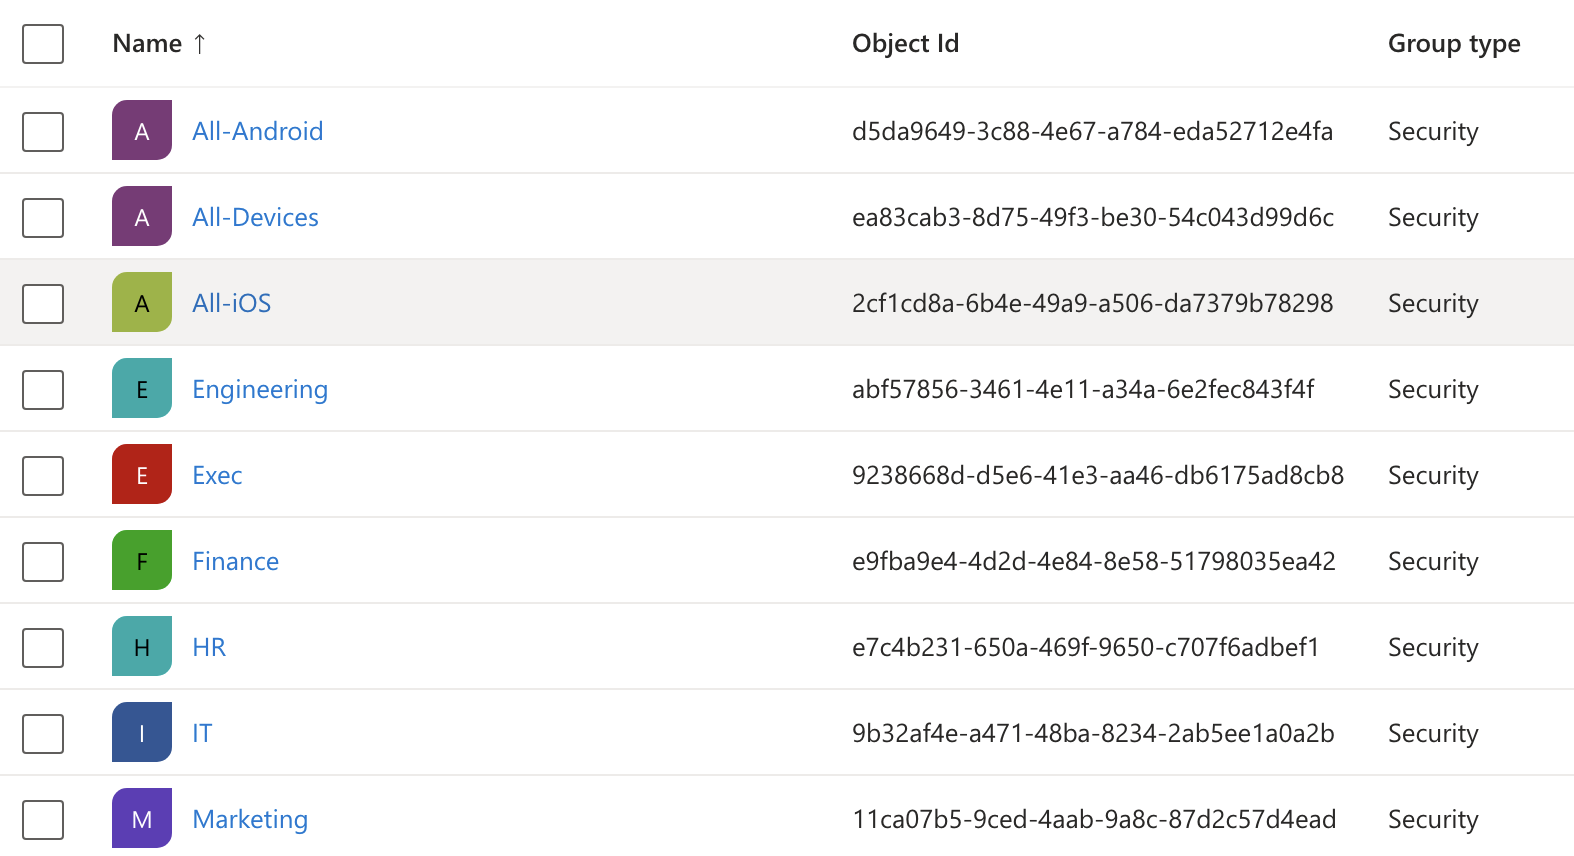Click the green Finance avatar icon
The height and width of the screenshot is (856, 1574).
142,560
